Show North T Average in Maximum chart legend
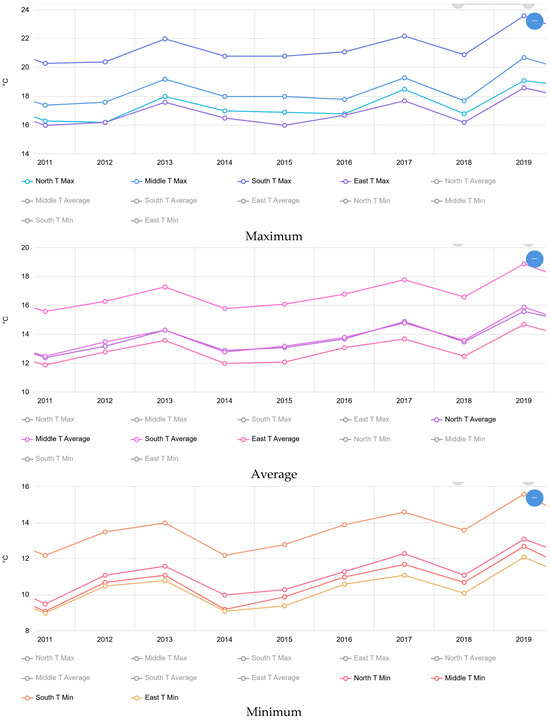 tap(464, 181)
